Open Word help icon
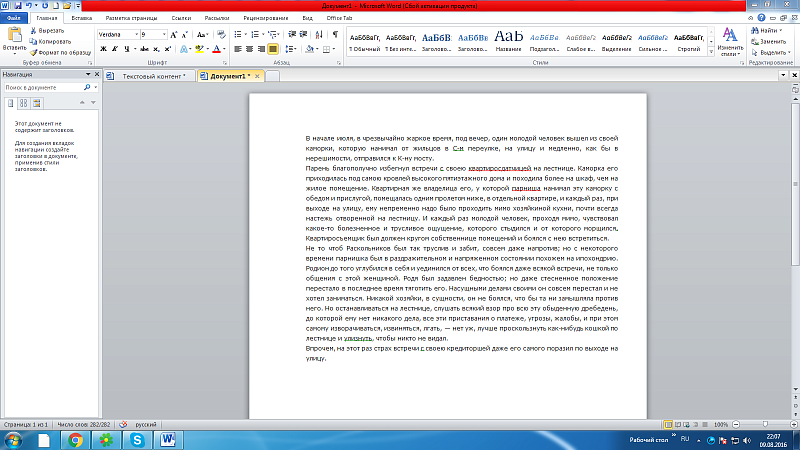Image resolution: width=800 pixels, height=450 pixels. [x=761, y=18]
